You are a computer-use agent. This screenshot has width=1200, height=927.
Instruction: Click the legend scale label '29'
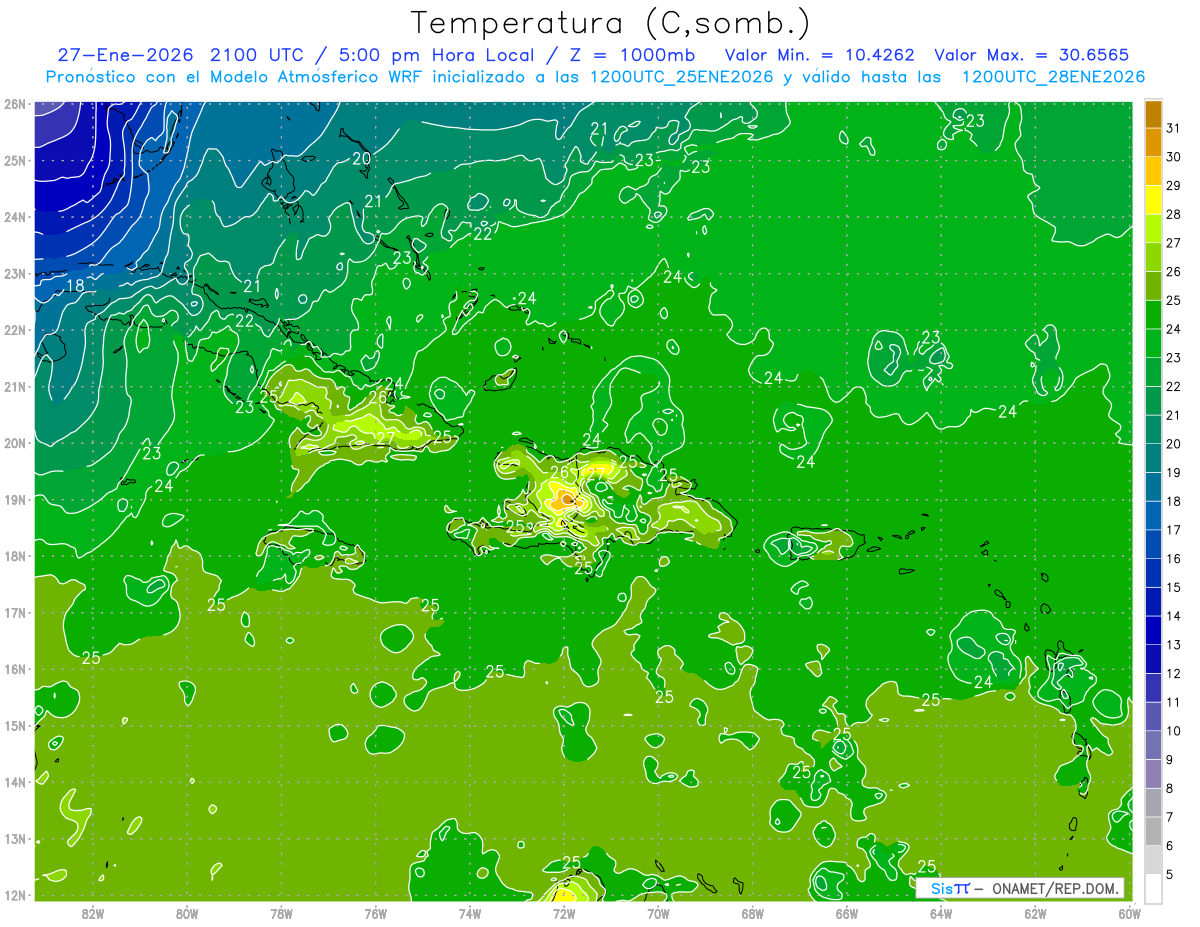tap(1174, 185)
